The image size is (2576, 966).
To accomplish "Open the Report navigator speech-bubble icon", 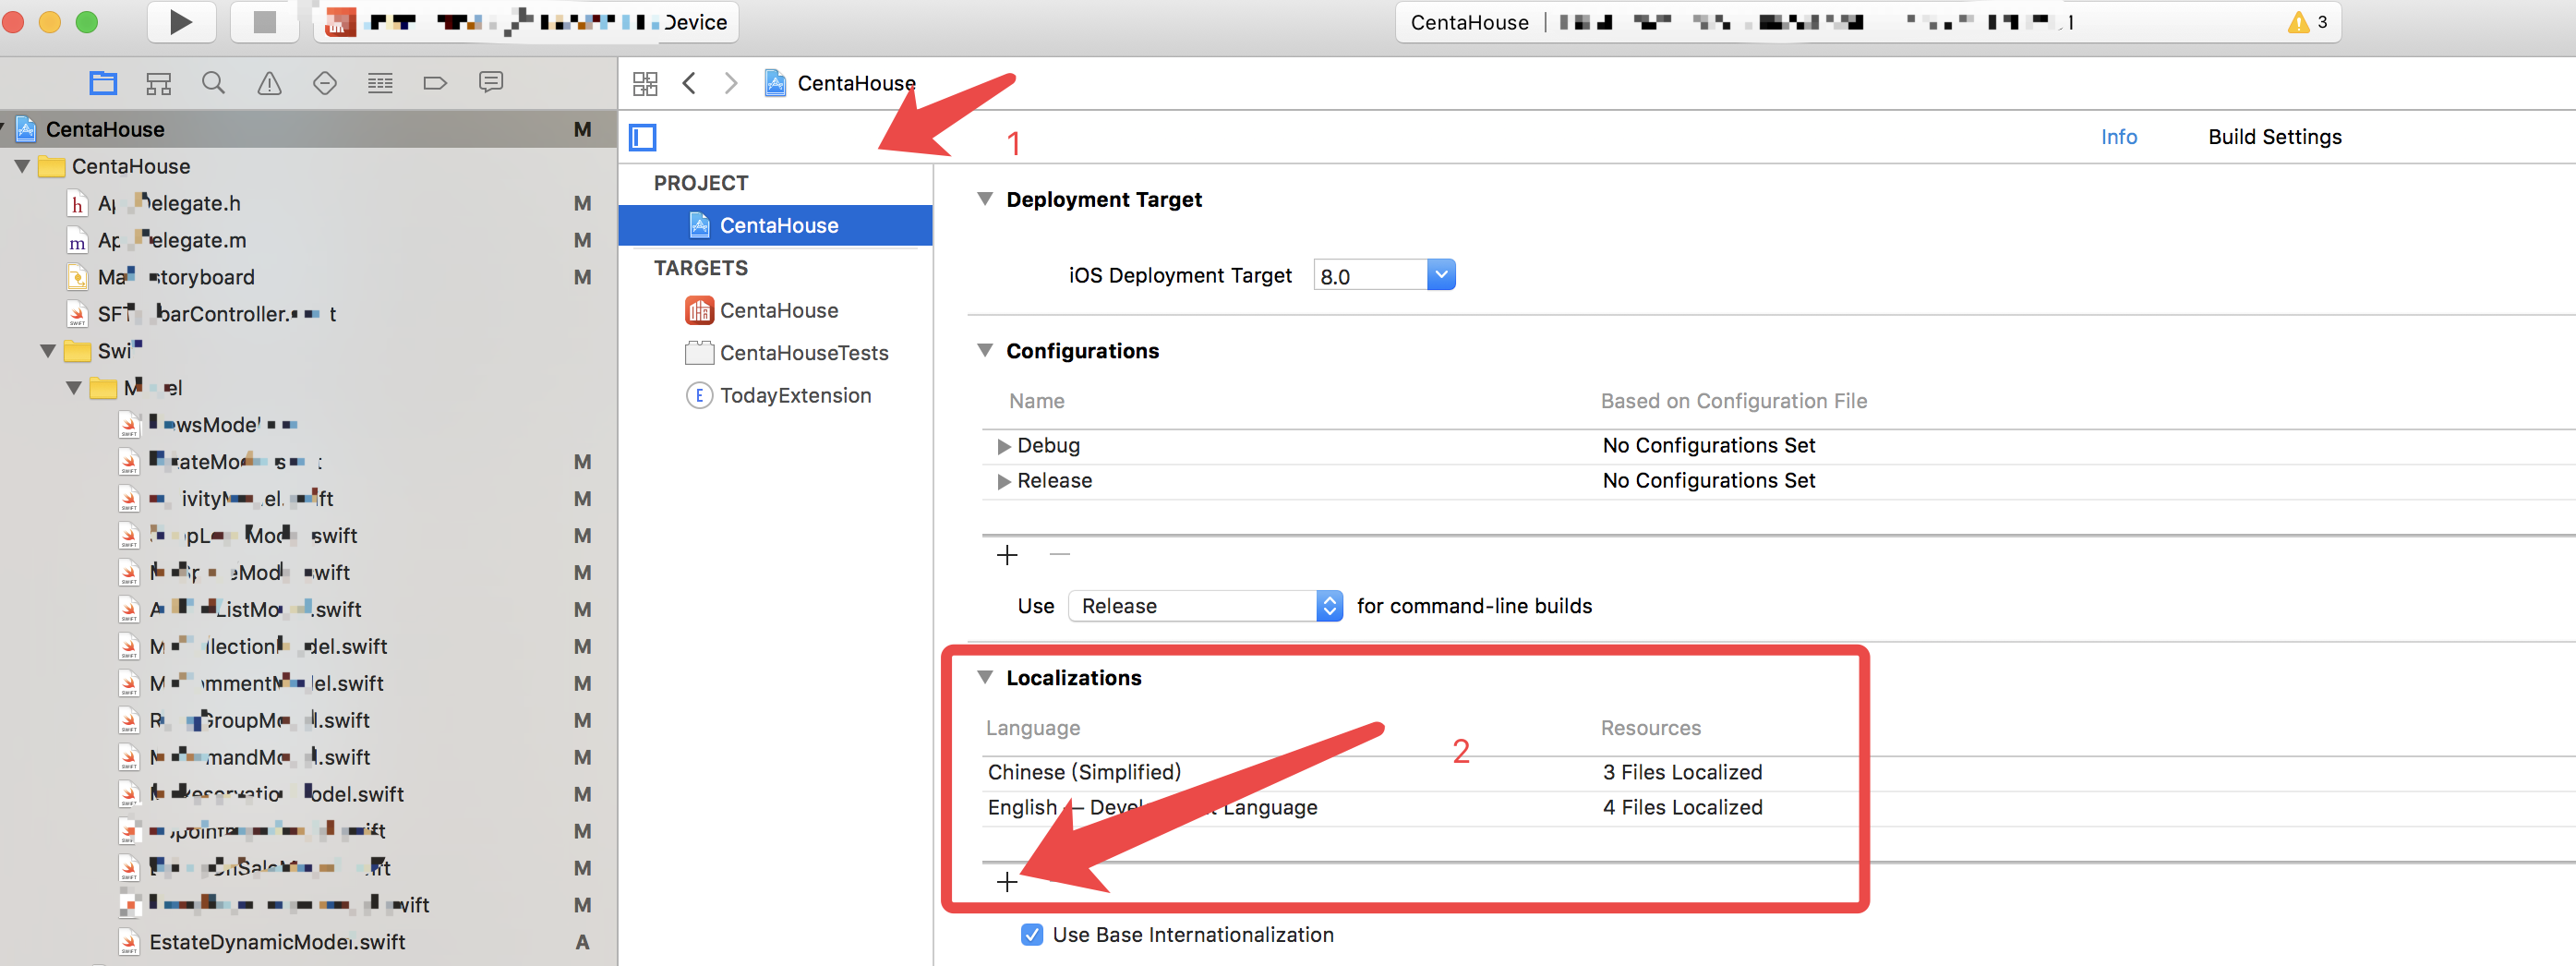I will coord(490,83).
